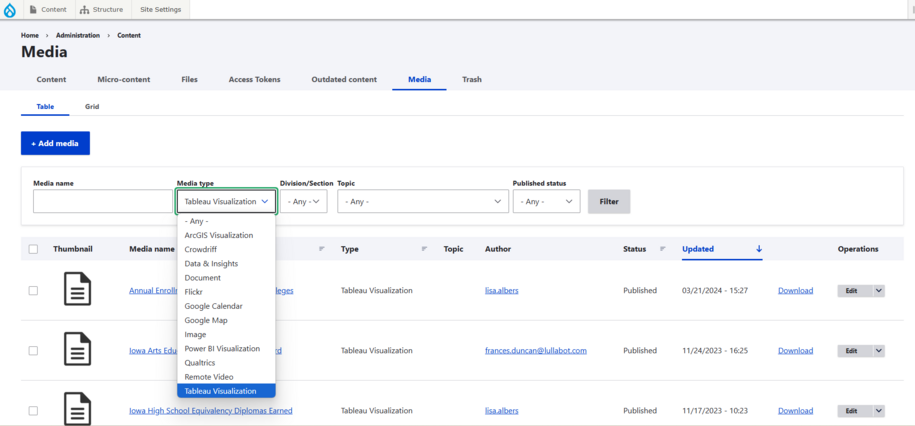Tick the select-all header checkbox
Image resolution: width=915 pixels, height=426 pixels.
tap(33, 249)
